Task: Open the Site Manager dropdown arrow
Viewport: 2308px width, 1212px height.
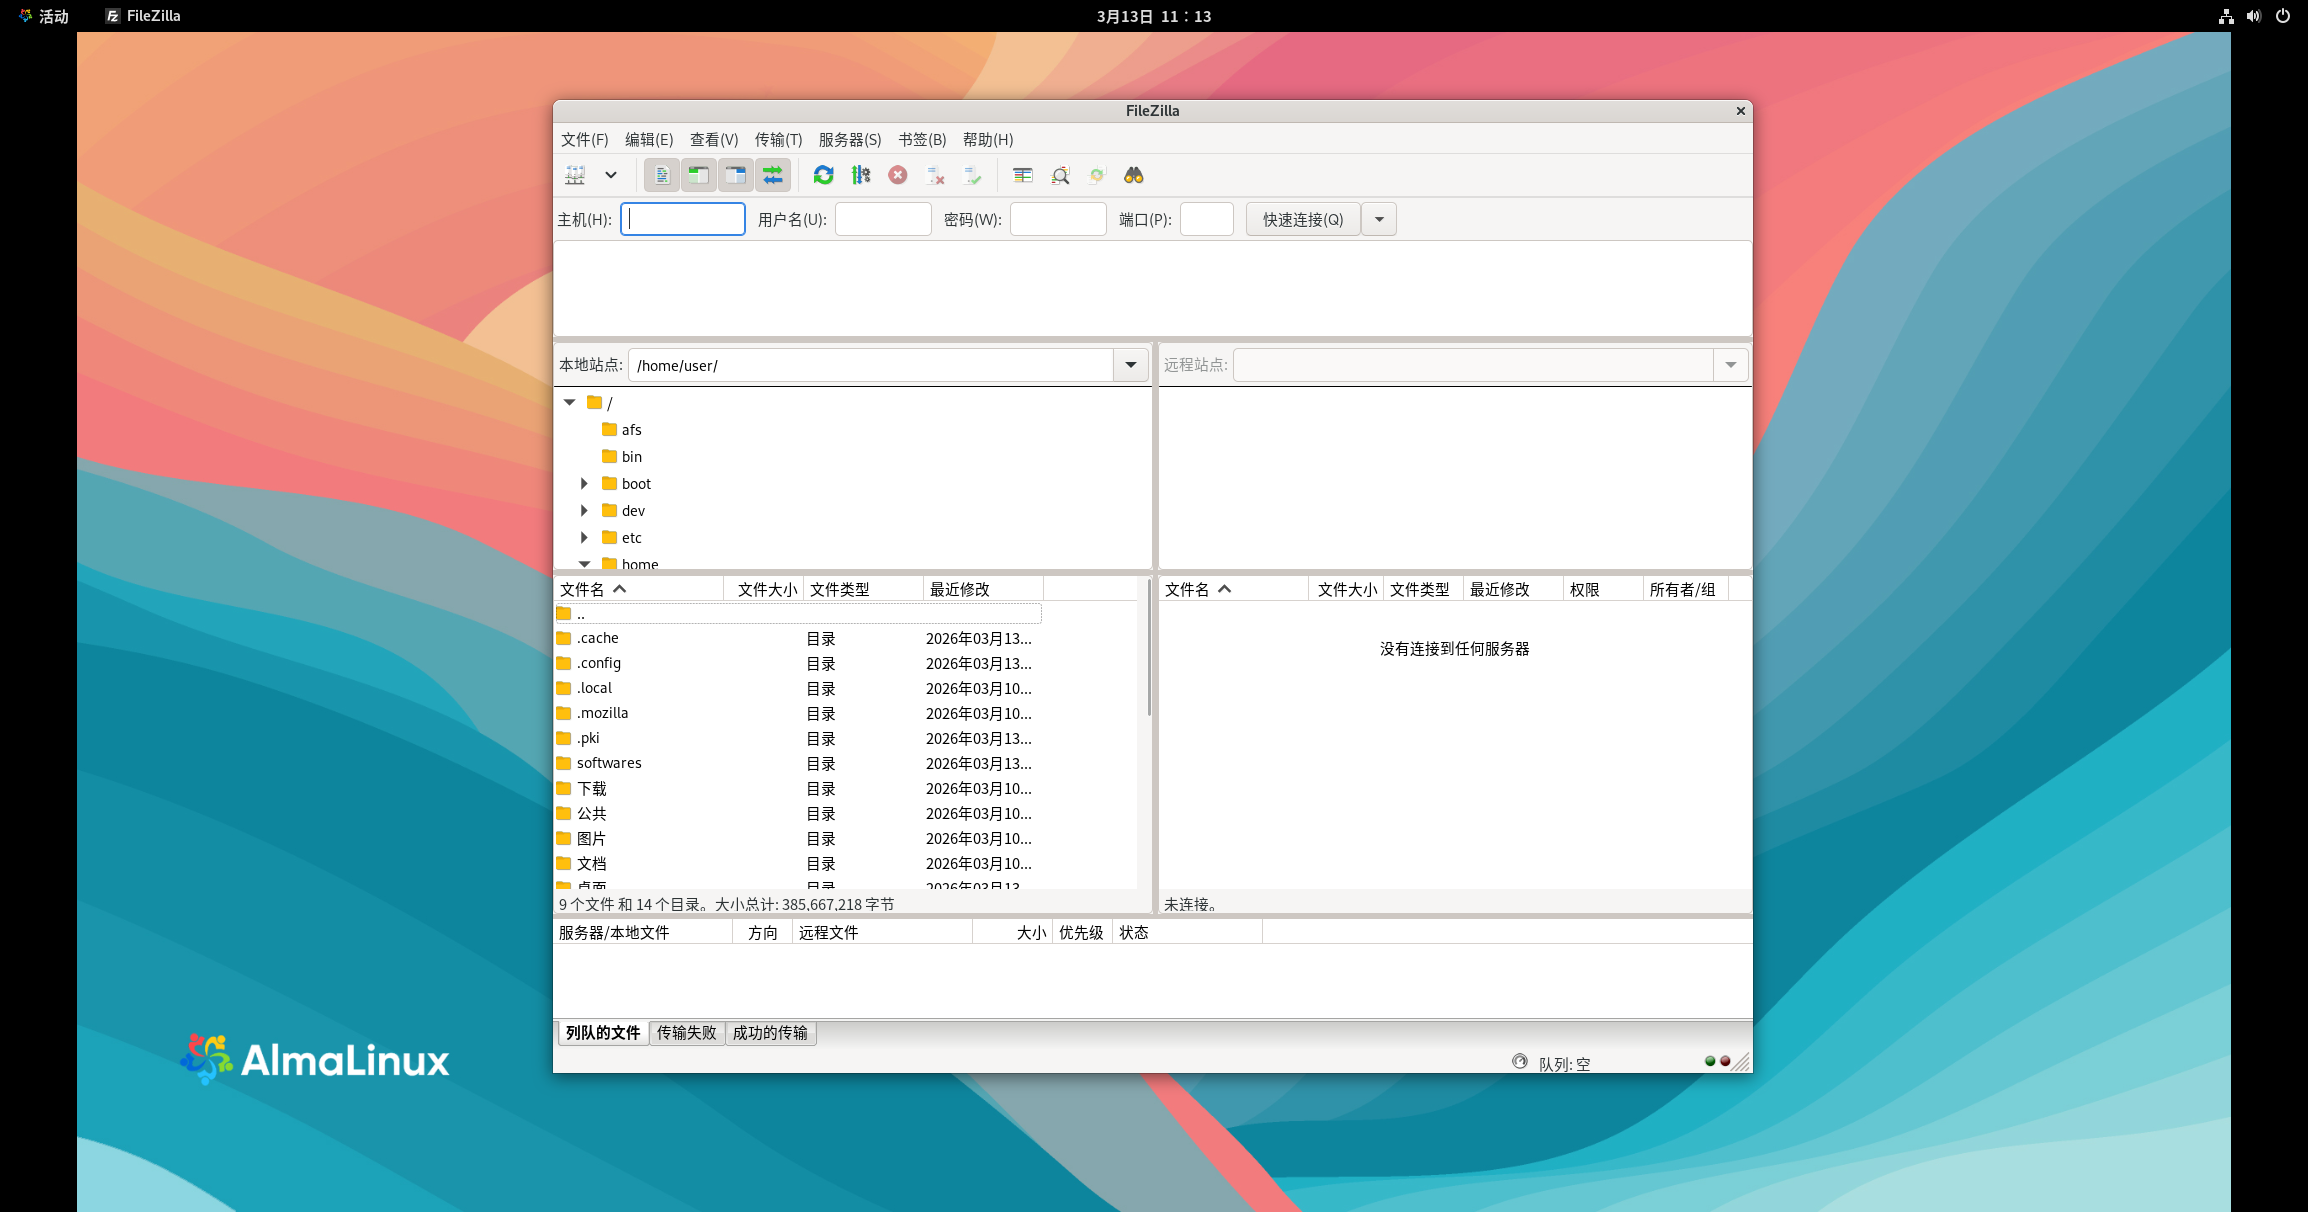Action: pyautogui.click(x=610, y=175)
